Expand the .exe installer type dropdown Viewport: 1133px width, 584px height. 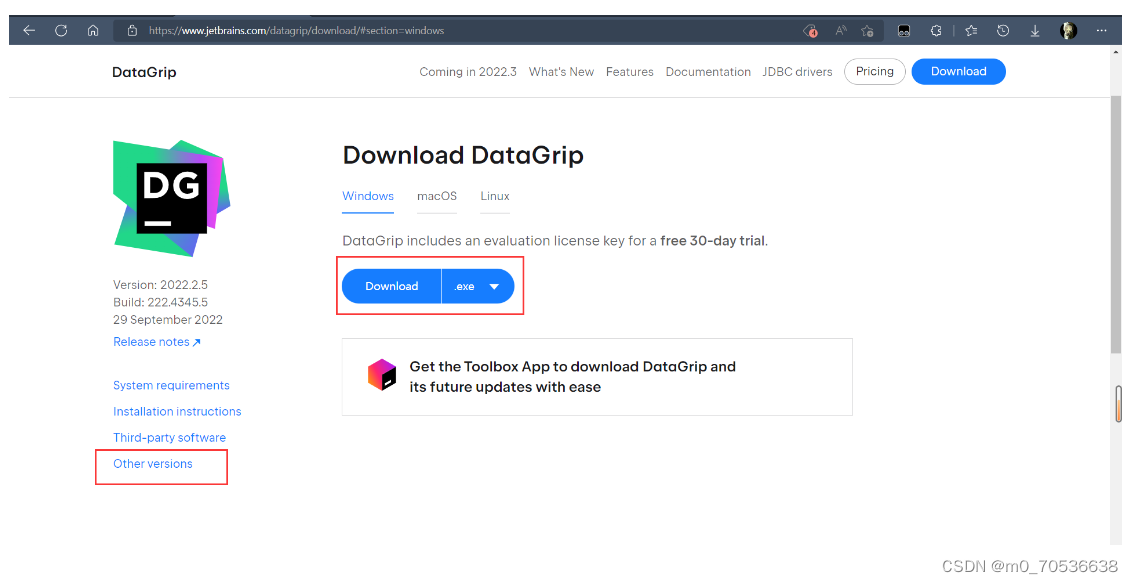coord(478,286)
